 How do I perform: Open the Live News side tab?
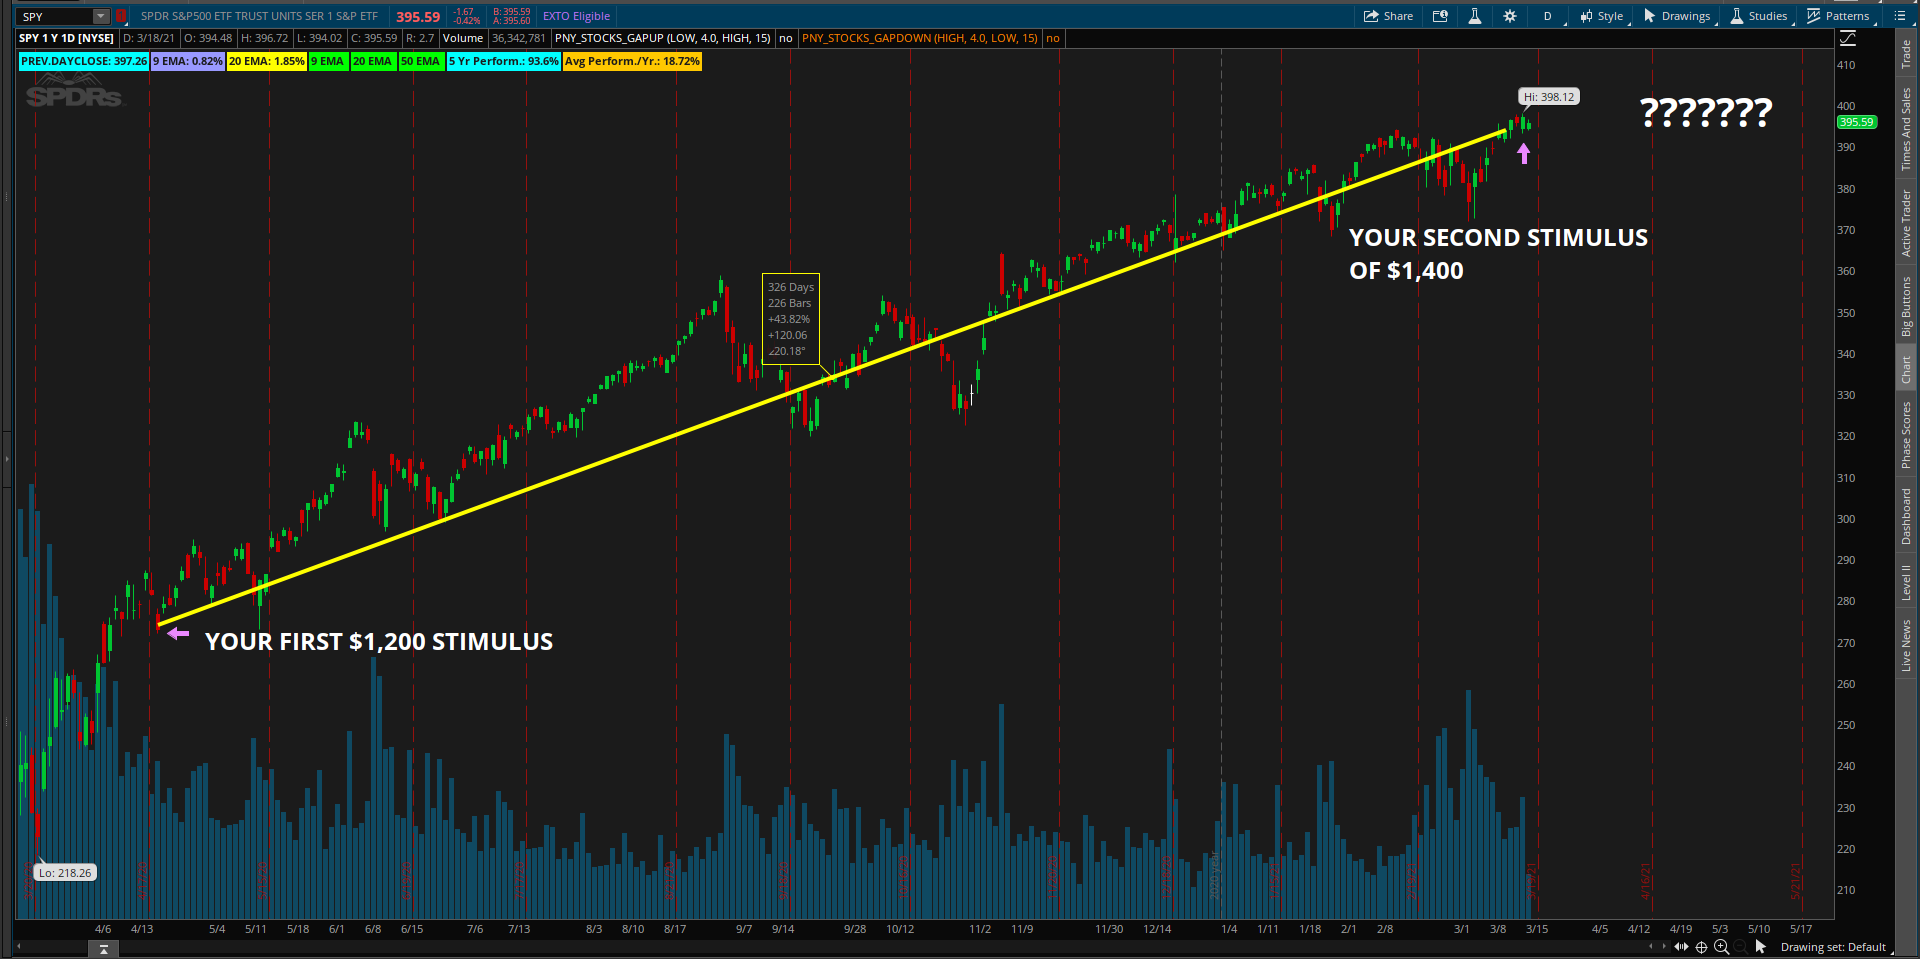[x=1906, y=645]
